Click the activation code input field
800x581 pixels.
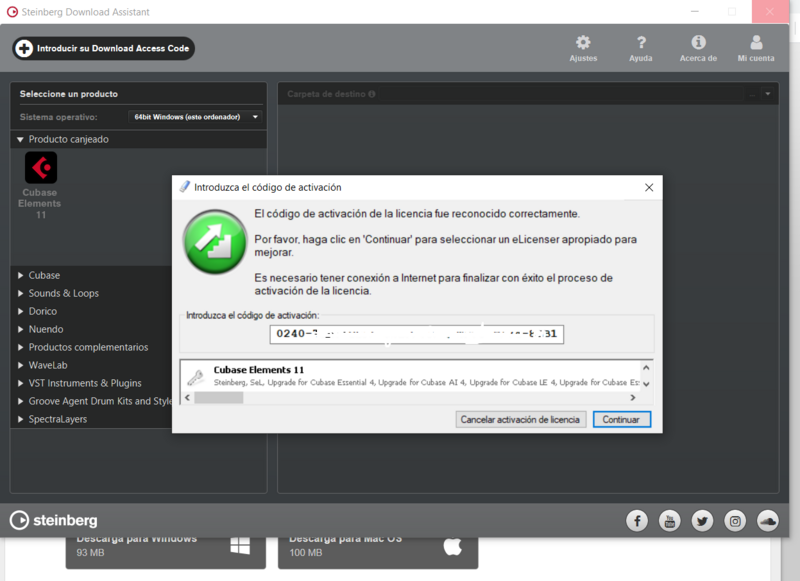[x=417, y=334]
